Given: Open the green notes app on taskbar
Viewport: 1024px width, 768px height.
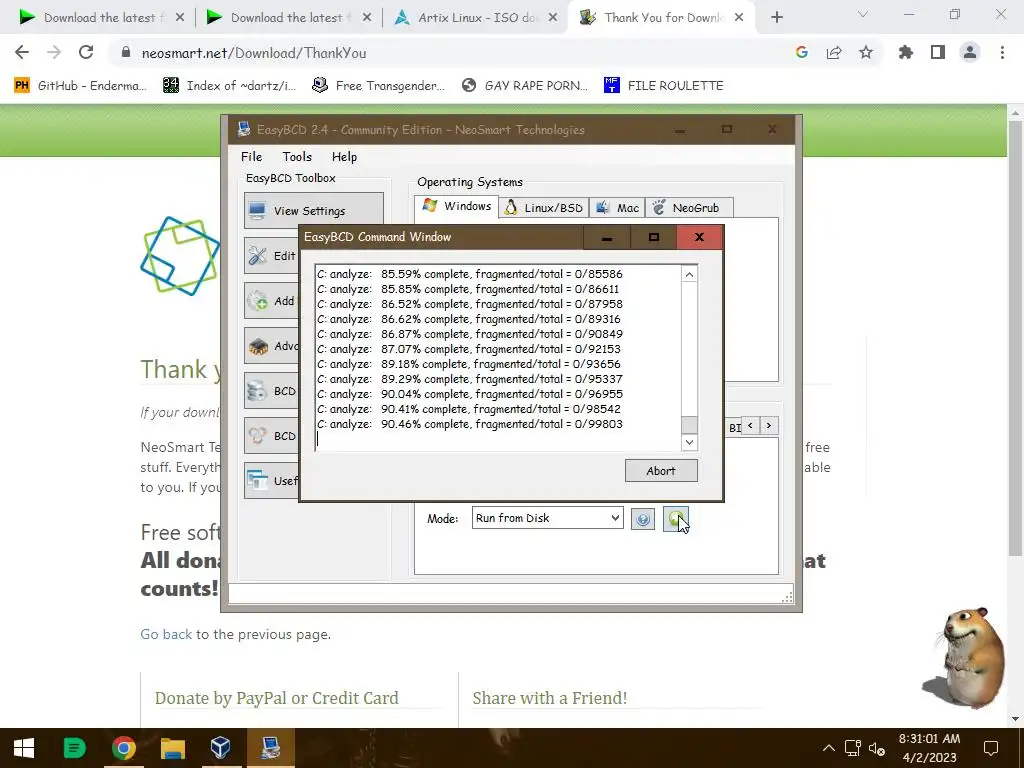Looking at the screenshot, I should tap(74, 748).
